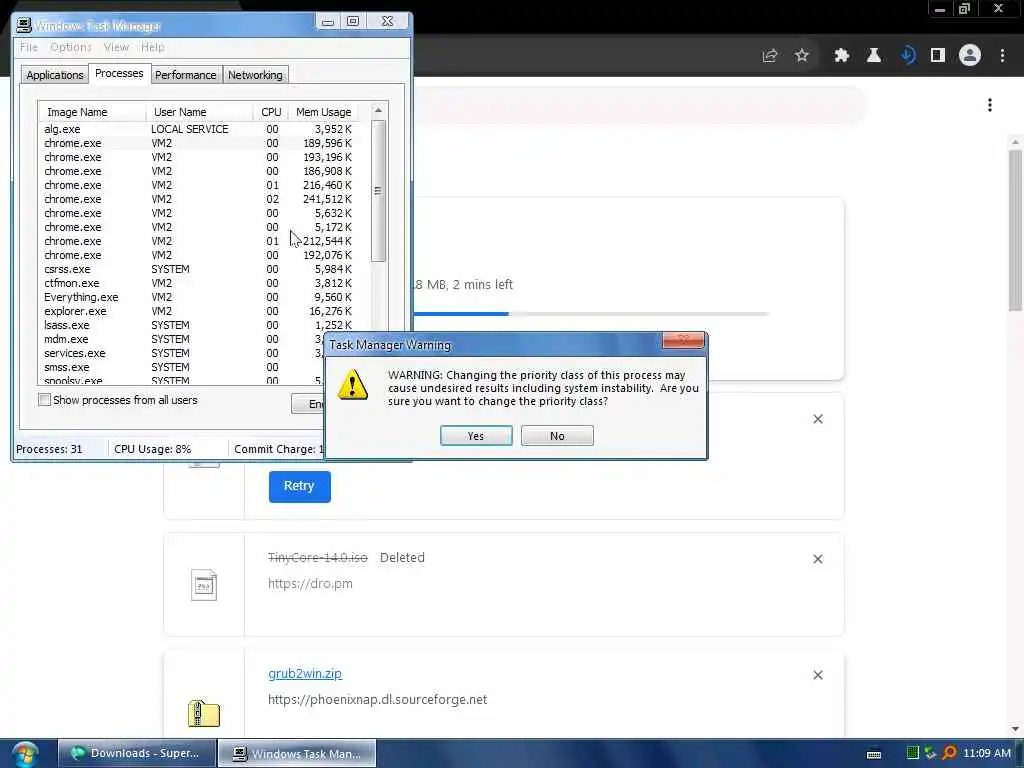Select csrss.exe process row
This screenshot has width=1024, height=768.
coord(198,269)
